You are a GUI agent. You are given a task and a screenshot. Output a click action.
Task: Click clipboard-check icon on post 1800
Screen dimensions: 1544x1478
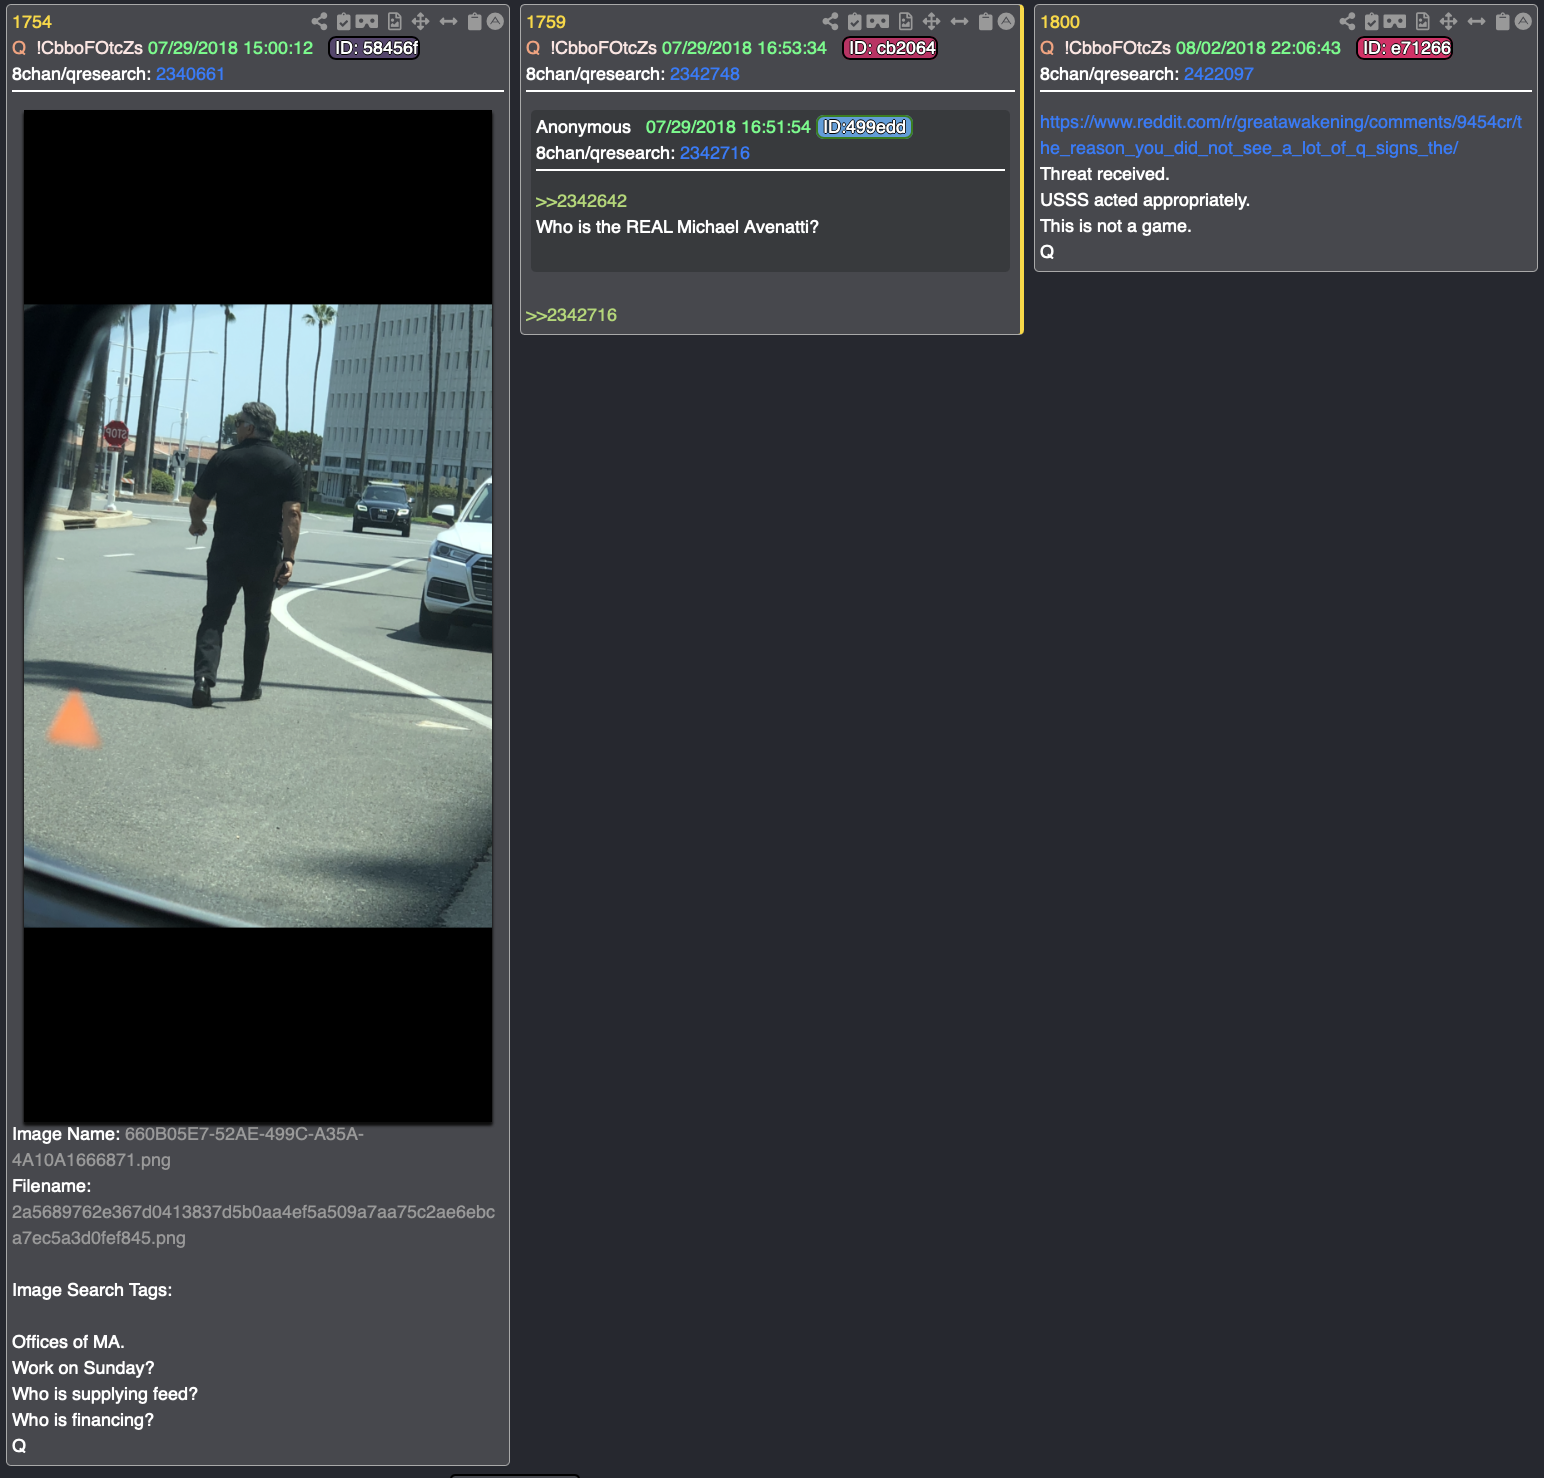(1372, 21)
